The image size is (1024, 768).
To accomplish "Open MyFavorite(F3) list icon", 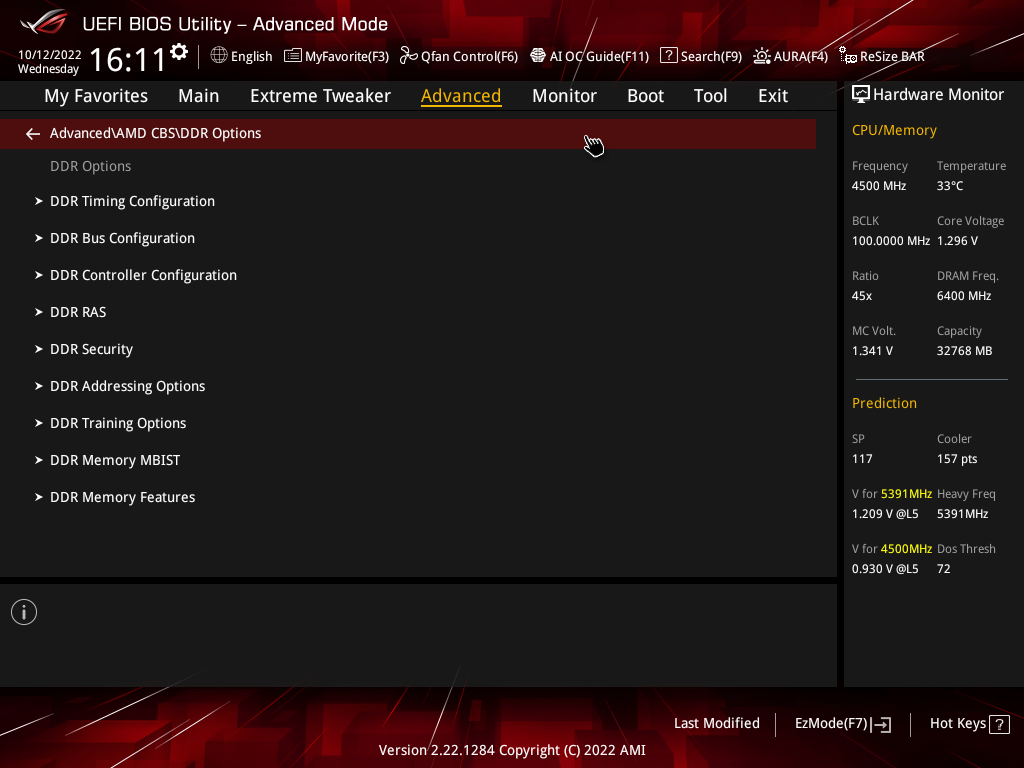I will pyautogui.click(x=293, y=56).
